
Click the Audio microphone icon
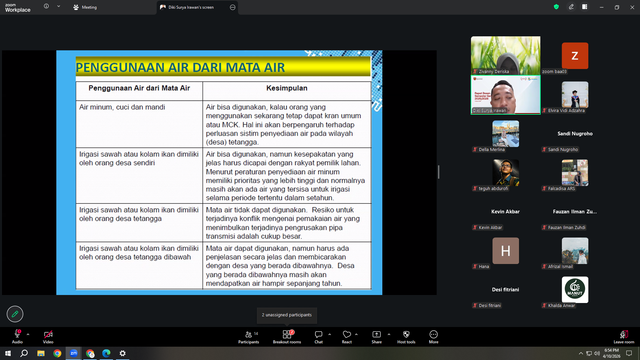pos(17,334)
